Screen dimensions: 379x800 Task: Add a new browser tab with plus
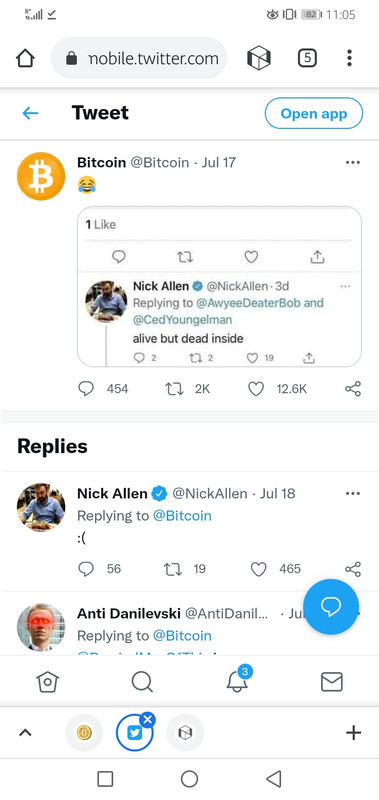click(x=353, y=733)
